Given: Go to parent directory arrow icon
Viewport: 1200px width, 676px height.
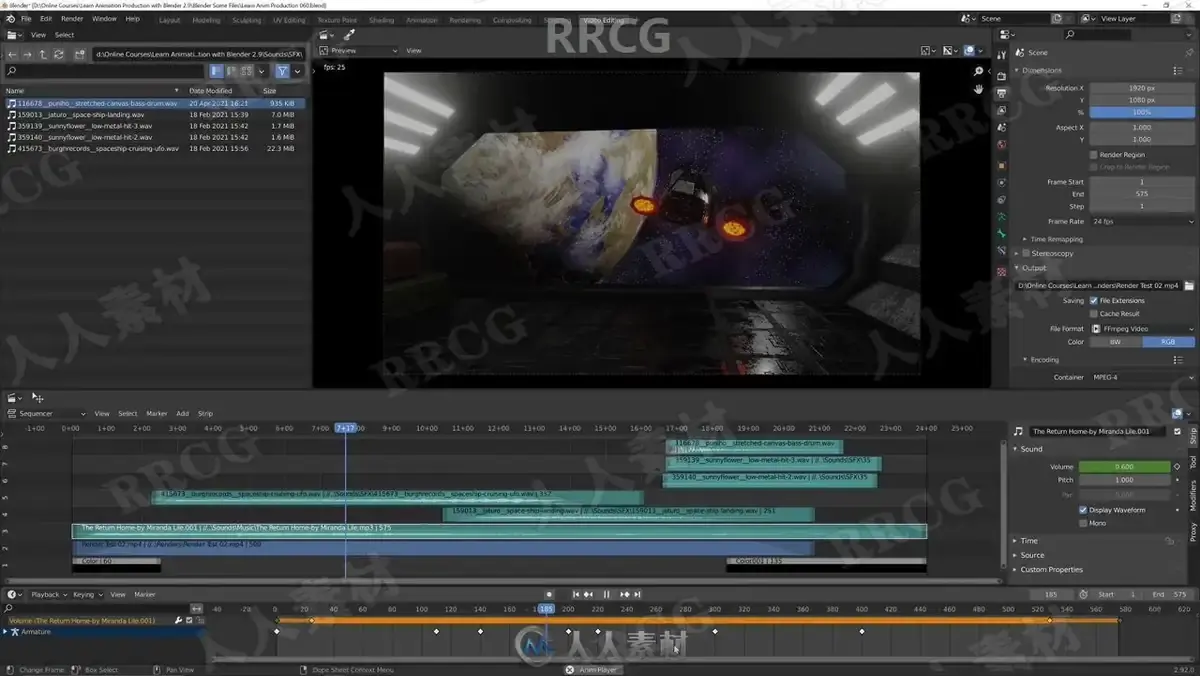Looking at the screenshot, I should click(43, 55).
